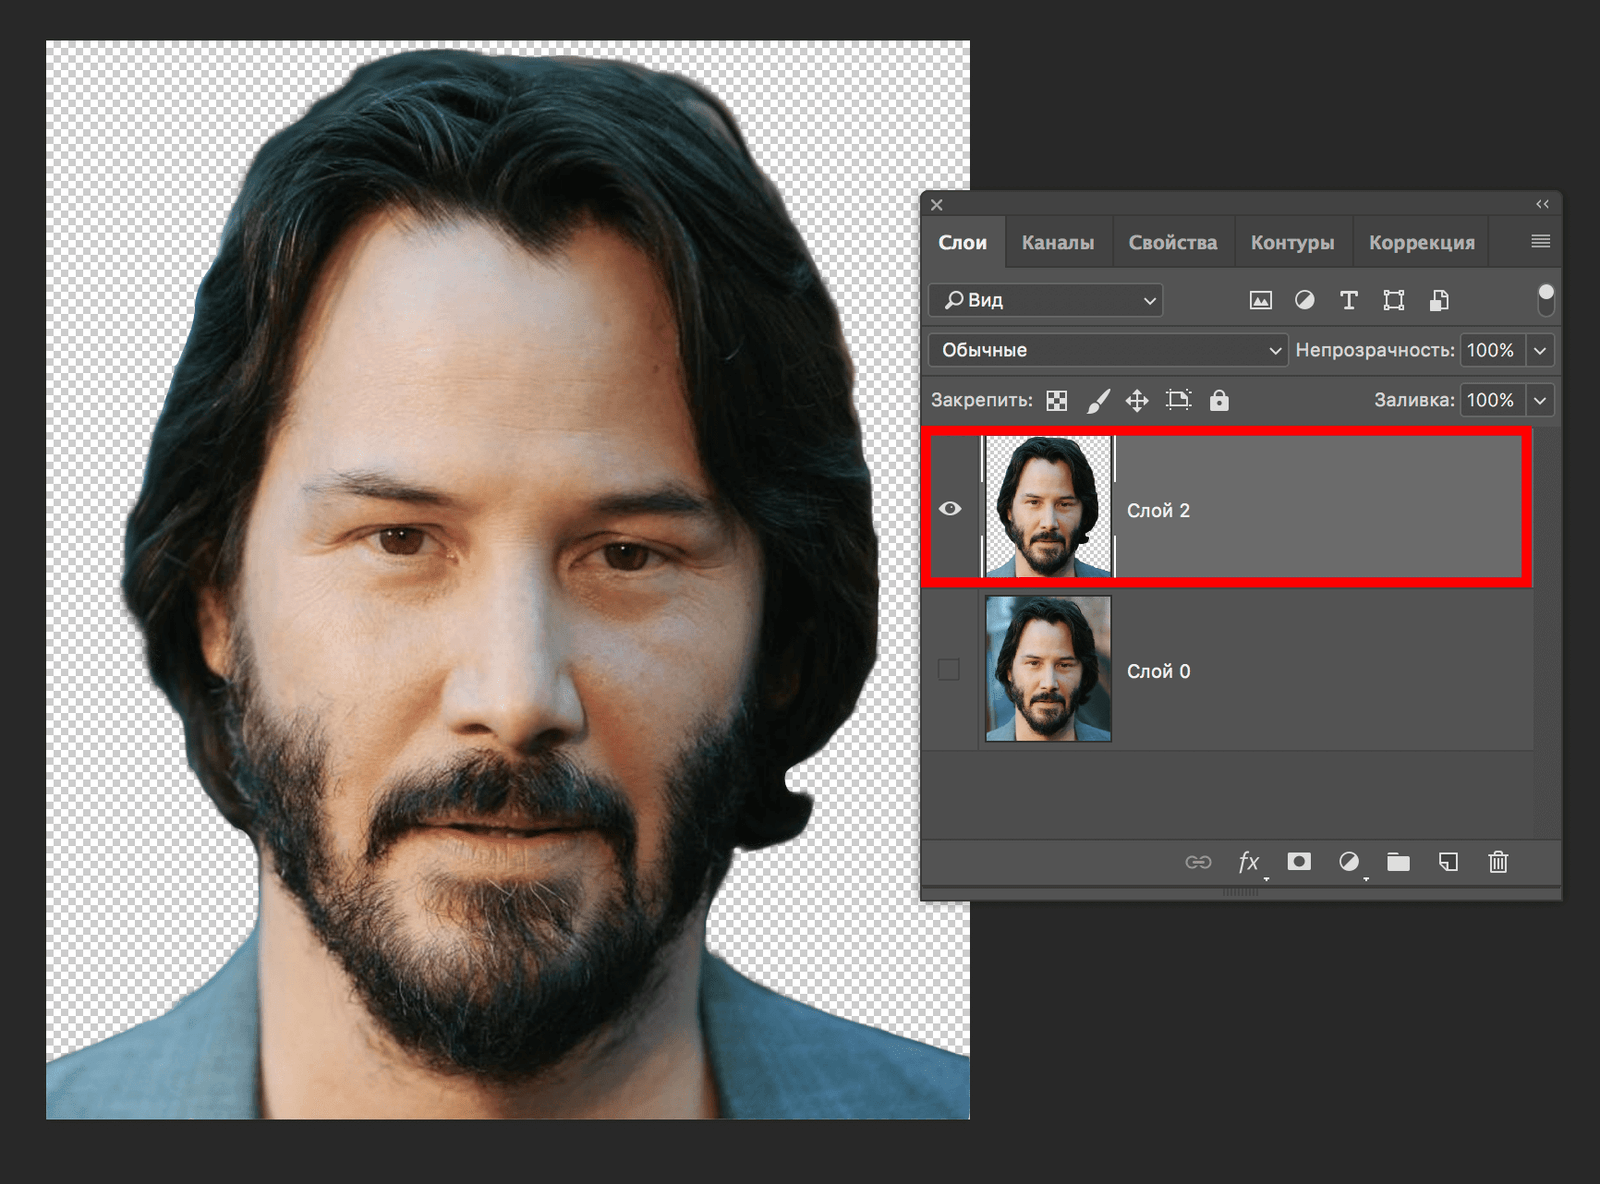The width and height of the screenshot is (1600, 1184).
Task: Open the panel hamburger options menu
Action: tap(1540, 241)
